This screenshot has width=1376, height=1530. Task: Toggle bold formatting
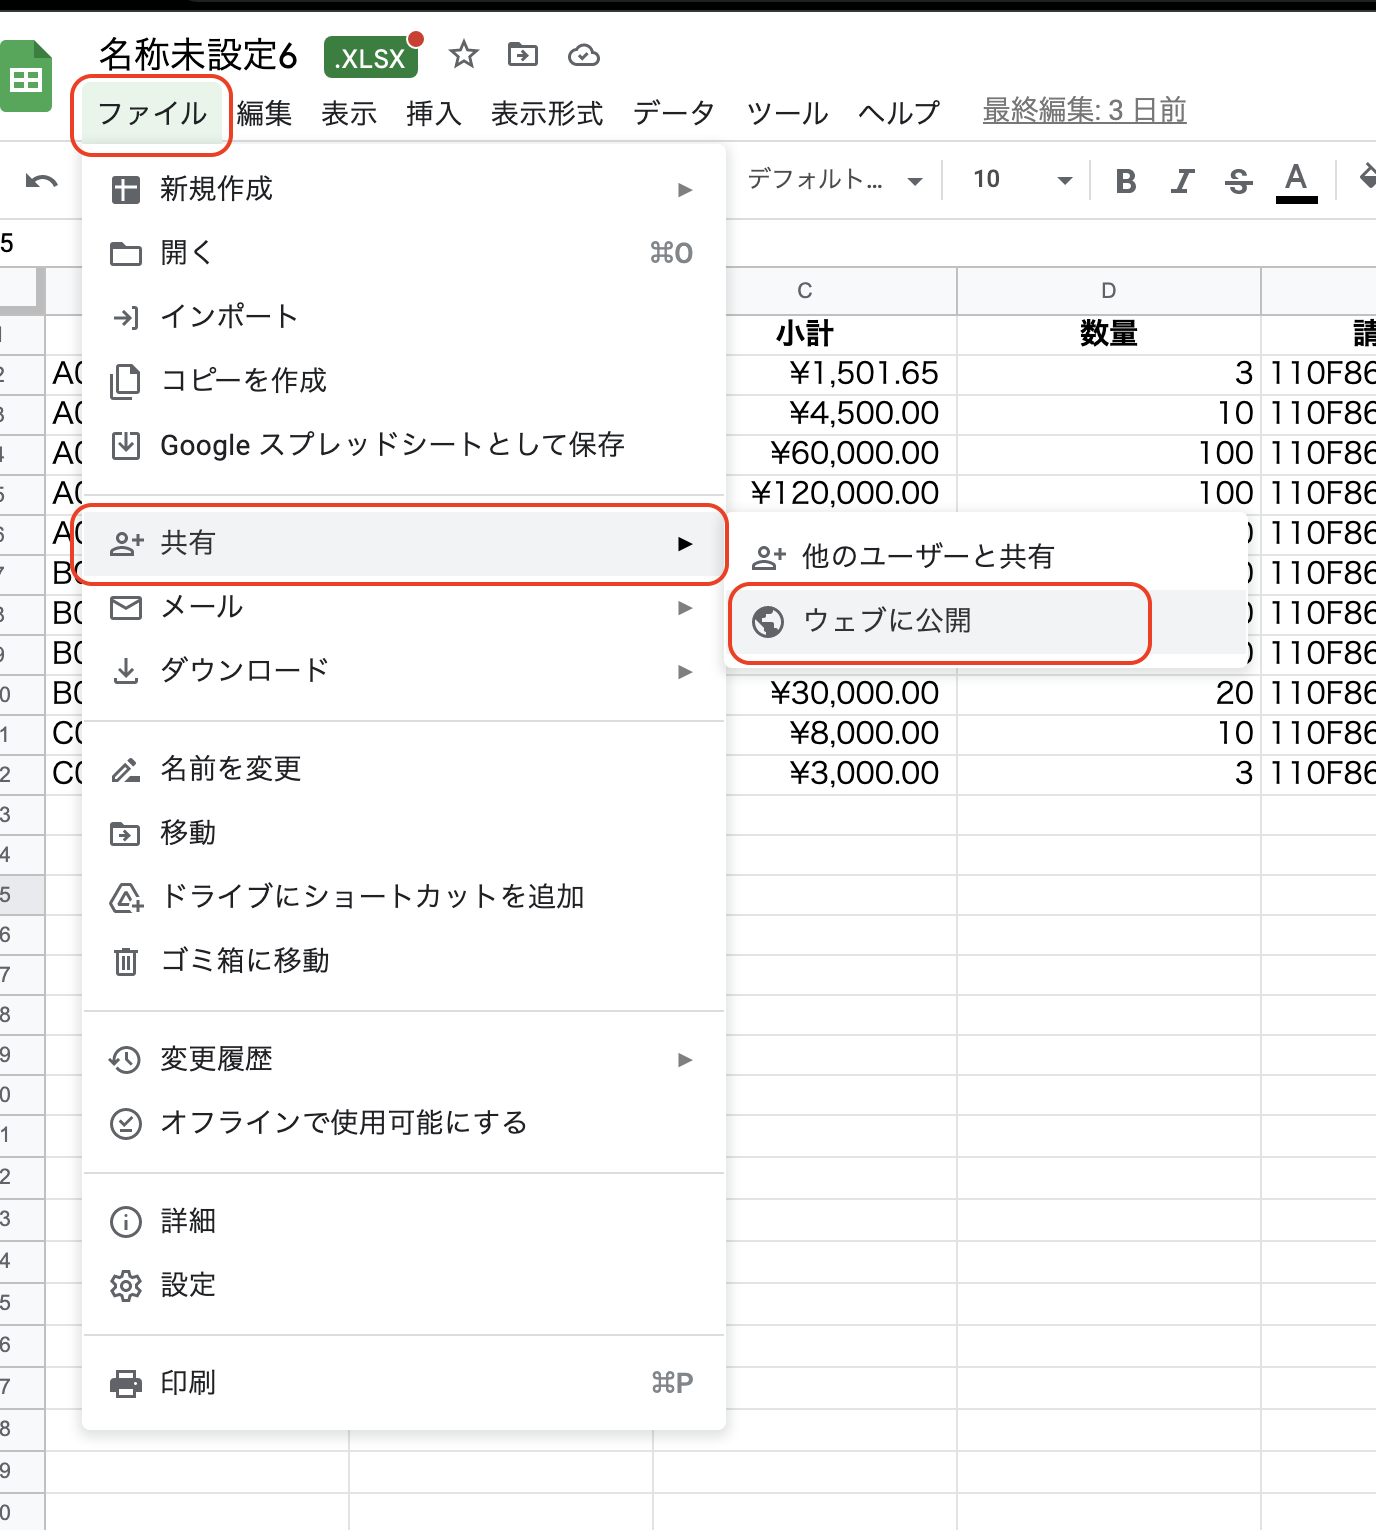[x=1125, y=181]
